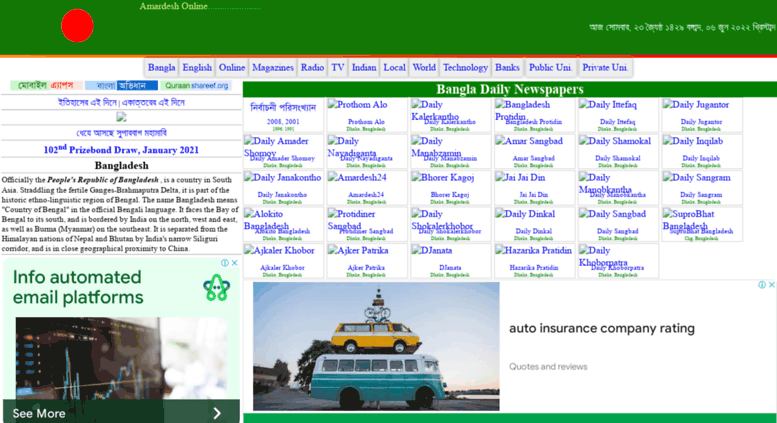Viewport: 777px width, 423px height.
Task: Close the auto insurance ad
Action: (770, 286)
